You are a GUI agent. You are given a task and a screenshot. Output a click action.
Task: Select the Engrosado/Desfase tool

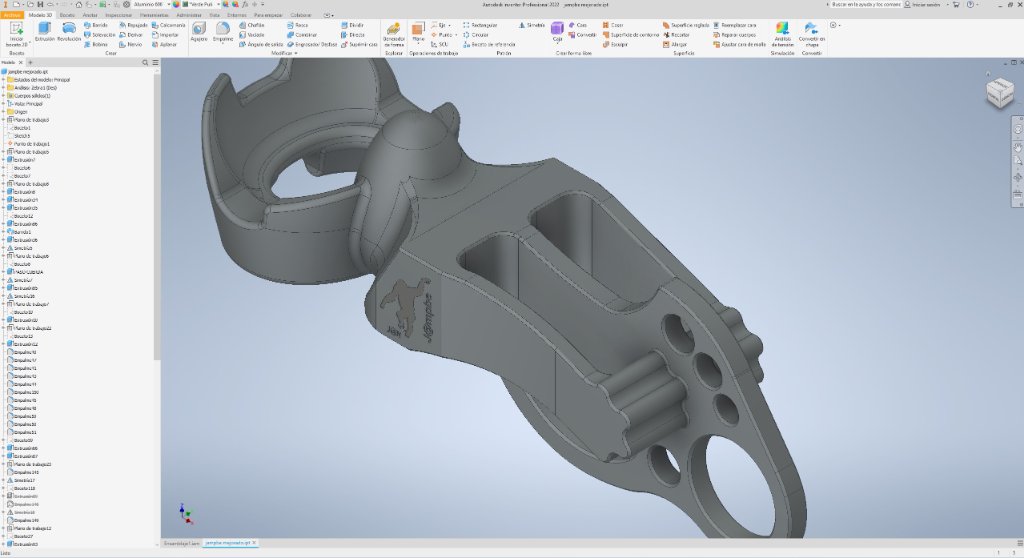(312, 44)
